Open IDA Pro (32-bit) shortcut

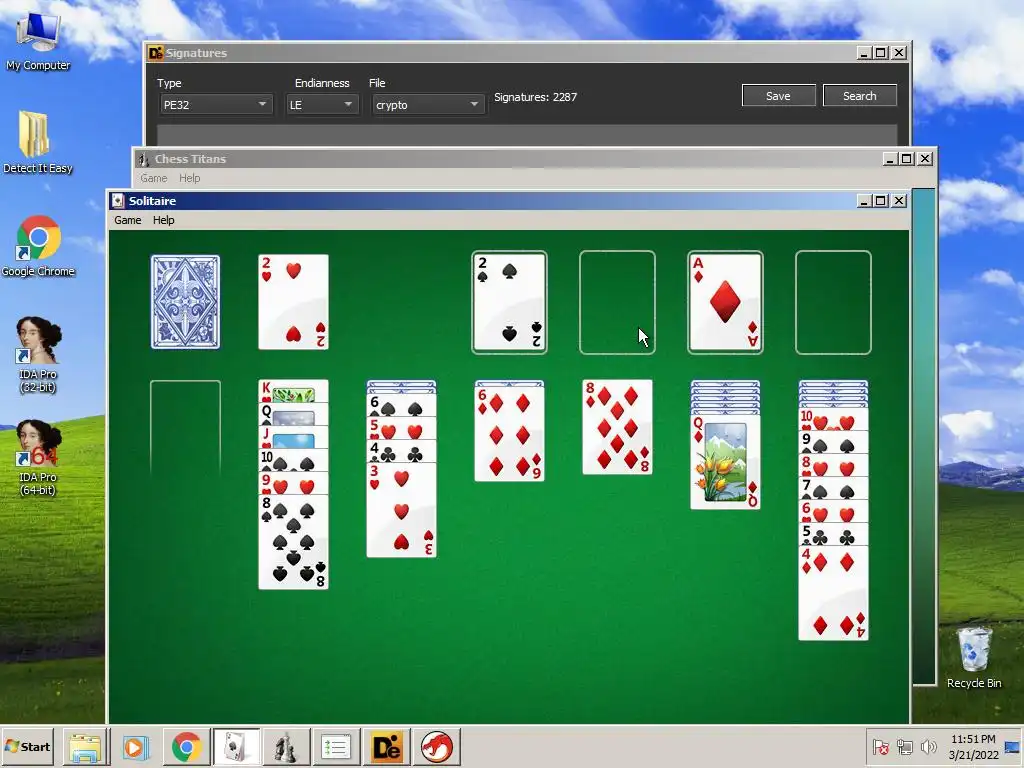coord(38,354)
